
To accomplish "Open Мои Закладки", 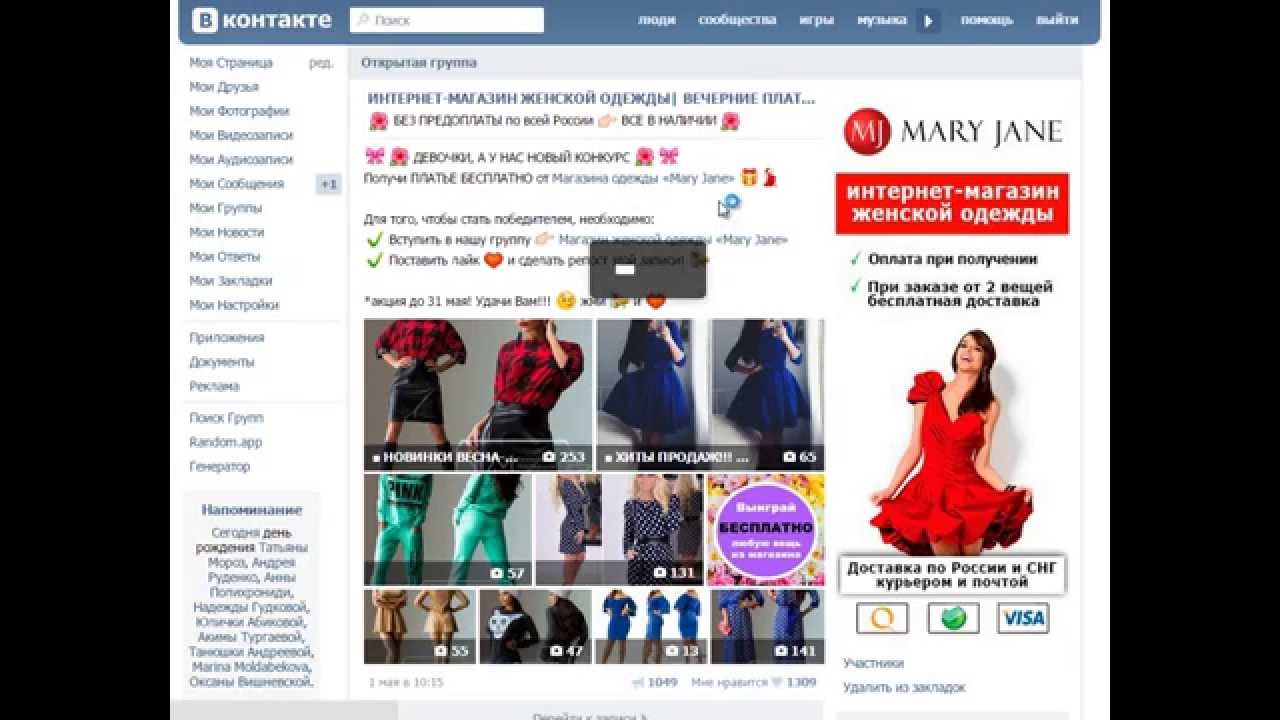I will 231,281.
